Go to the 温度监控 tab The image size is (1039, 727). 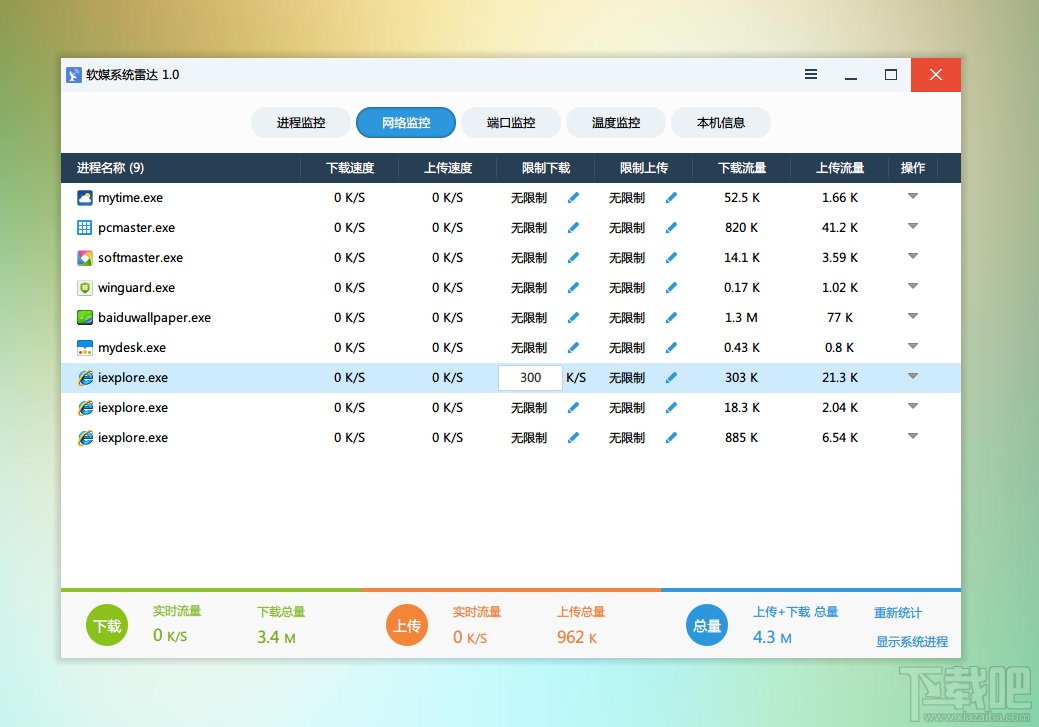616,123
